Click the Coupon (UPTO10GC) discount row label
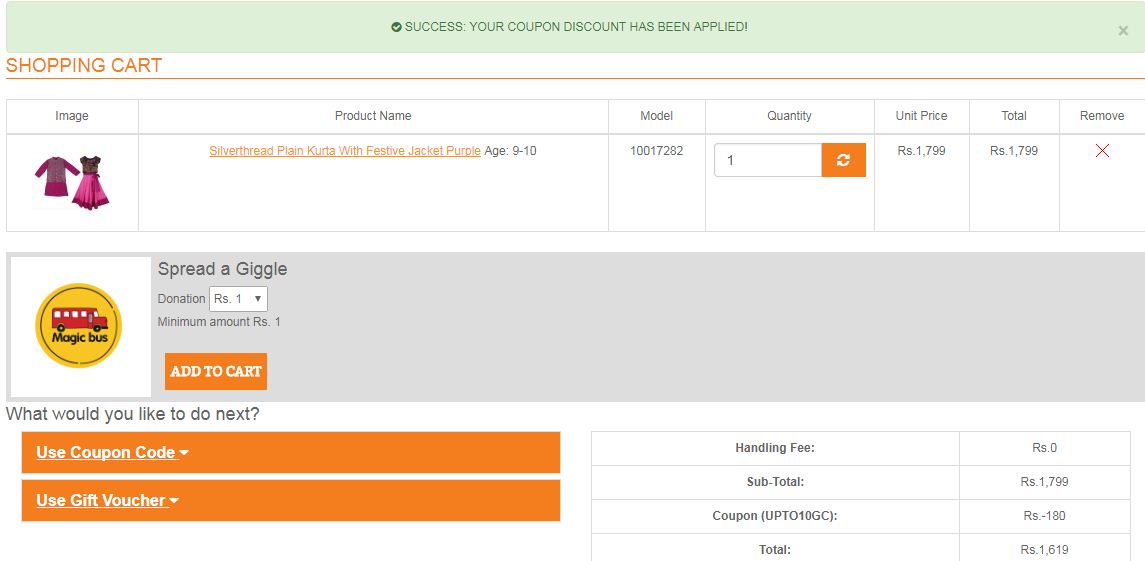This screenshot has height=561, width=1145. click(x=775, y=516)
